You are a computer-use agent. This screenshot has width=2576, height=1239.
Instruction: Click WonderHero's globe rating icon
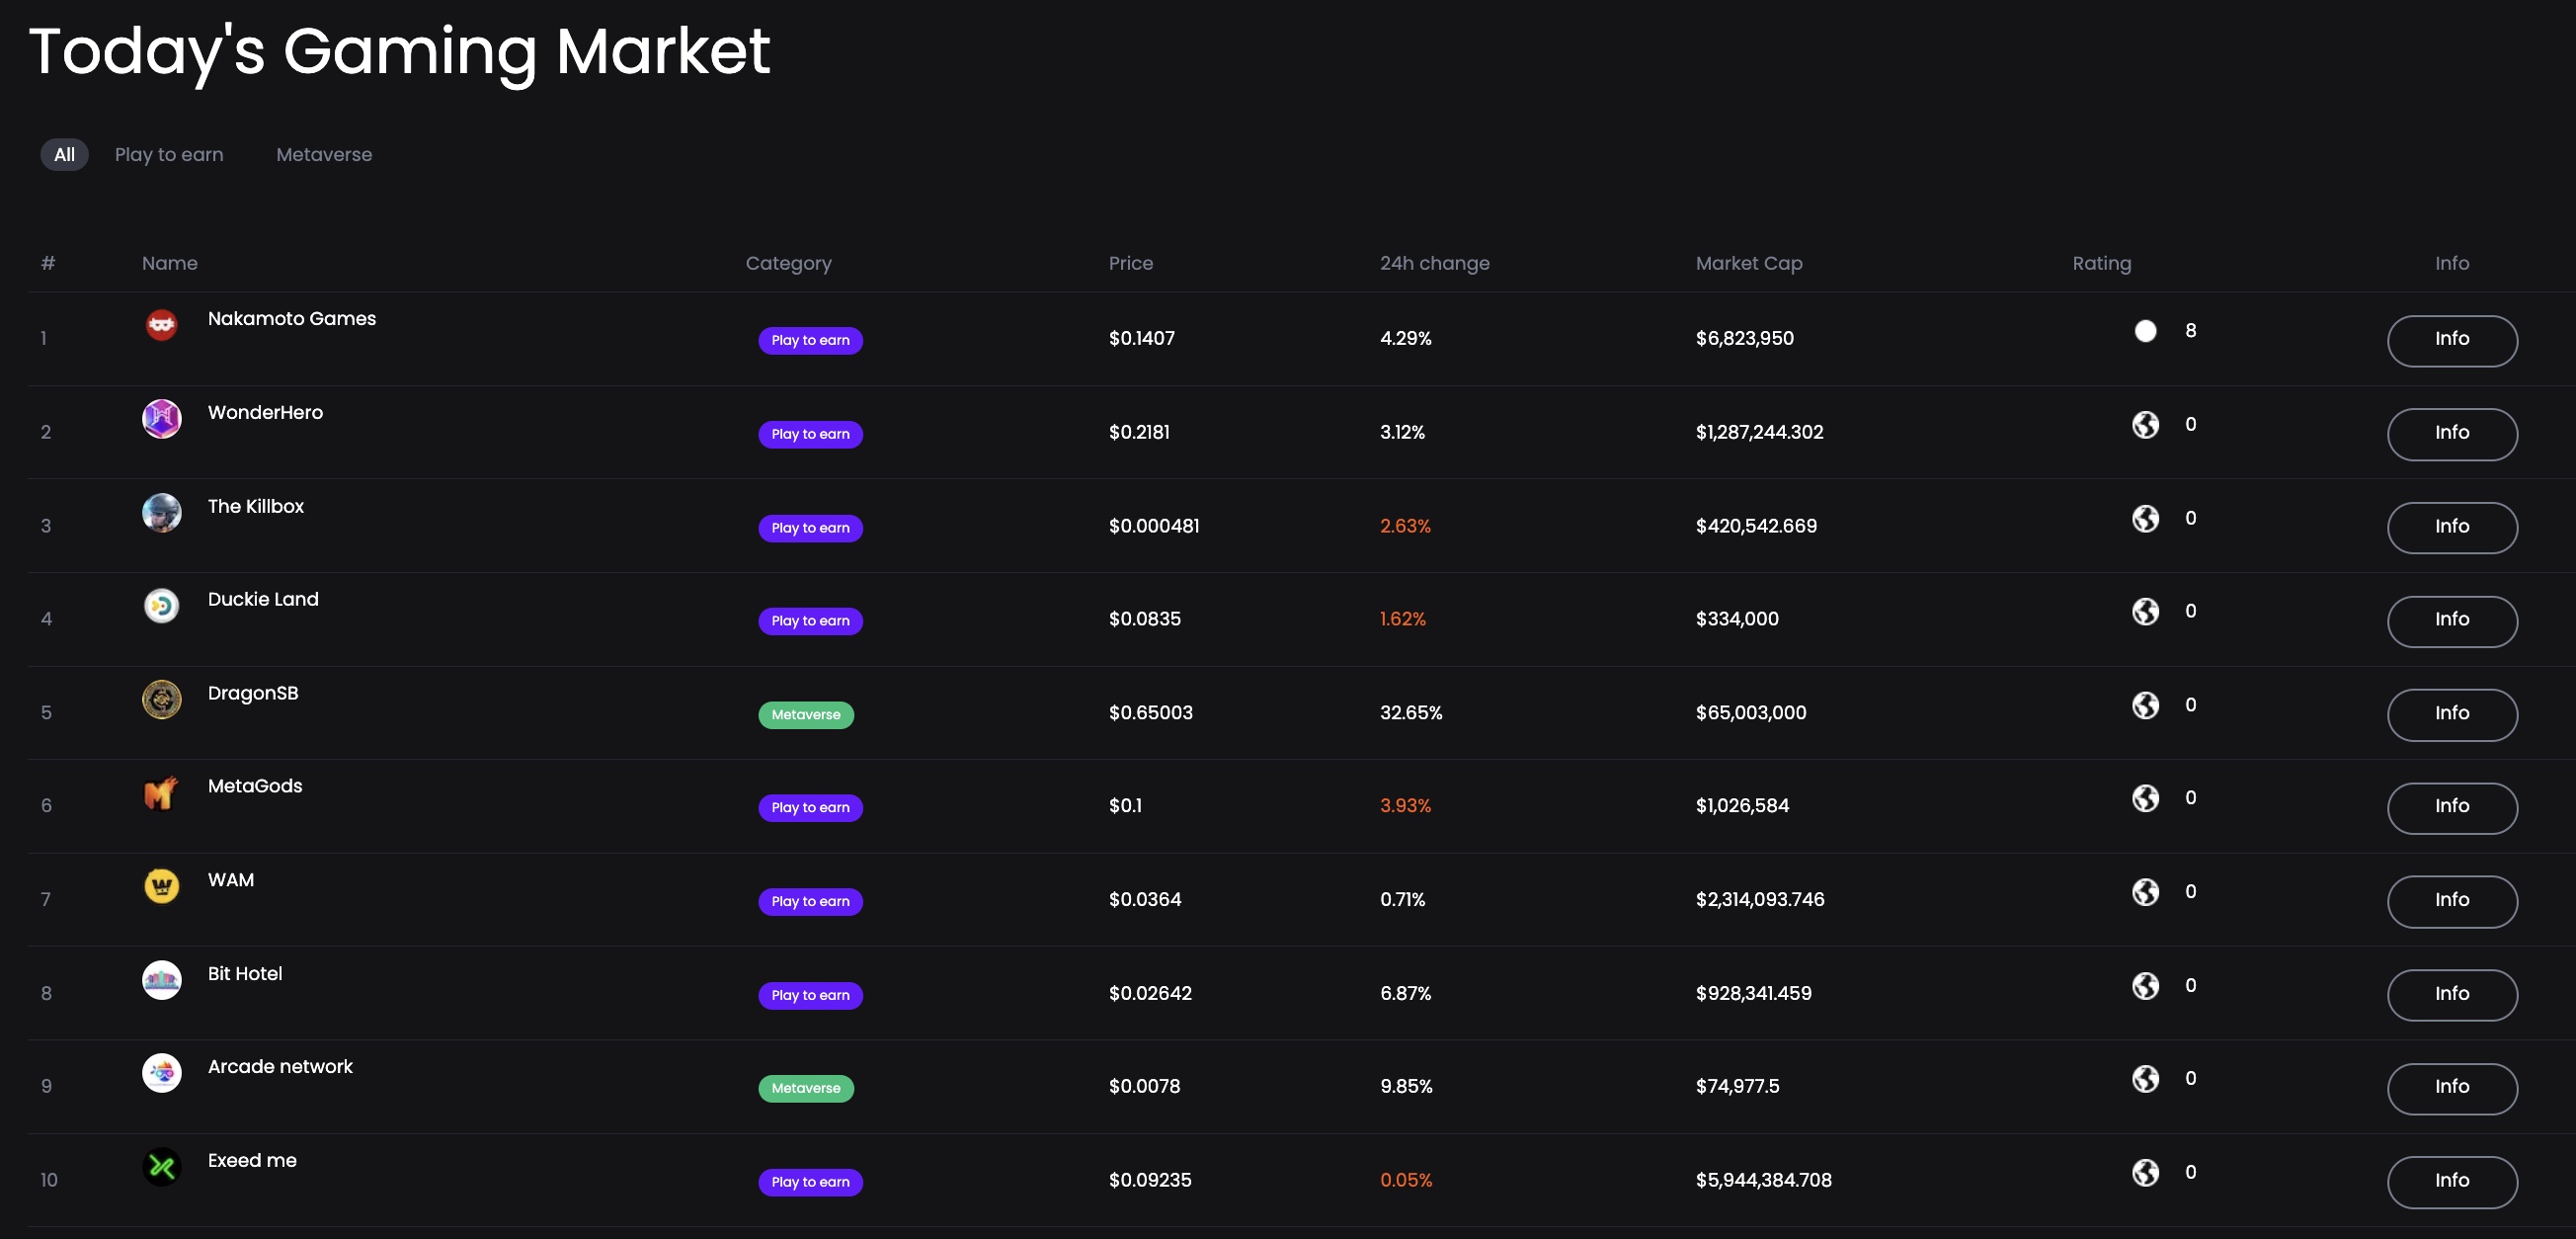[x=2145, y=425]
